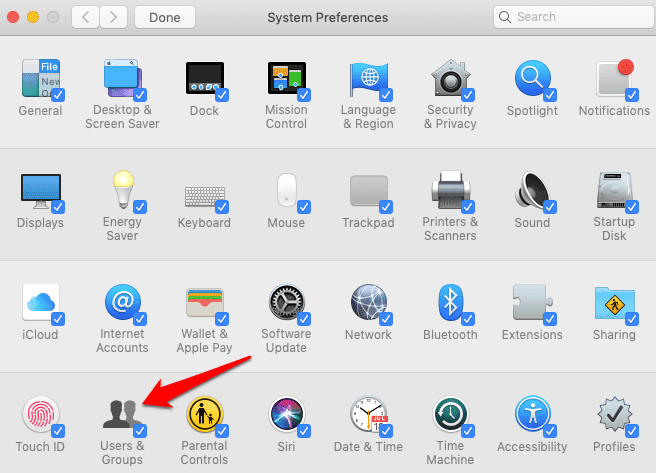Viewport: 656px width, 473px height.
Task: Toggle the Touch ID checkbox
Action: click(x=58, y=431)
